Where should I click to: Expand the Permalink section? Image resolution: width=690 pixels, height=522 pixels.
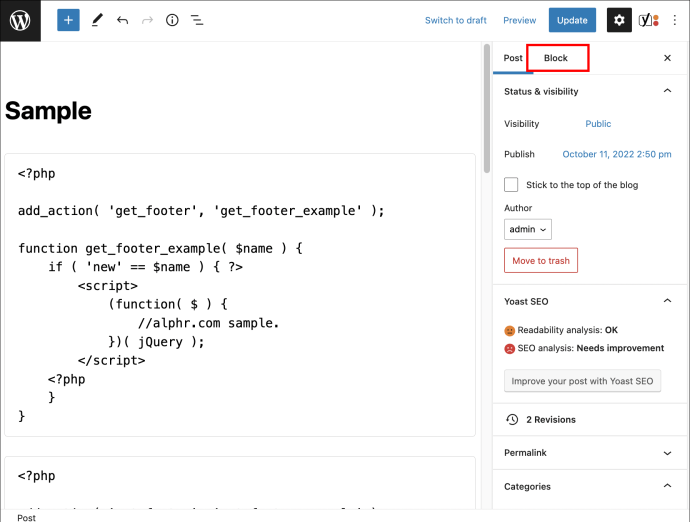(x=667, y=453)
